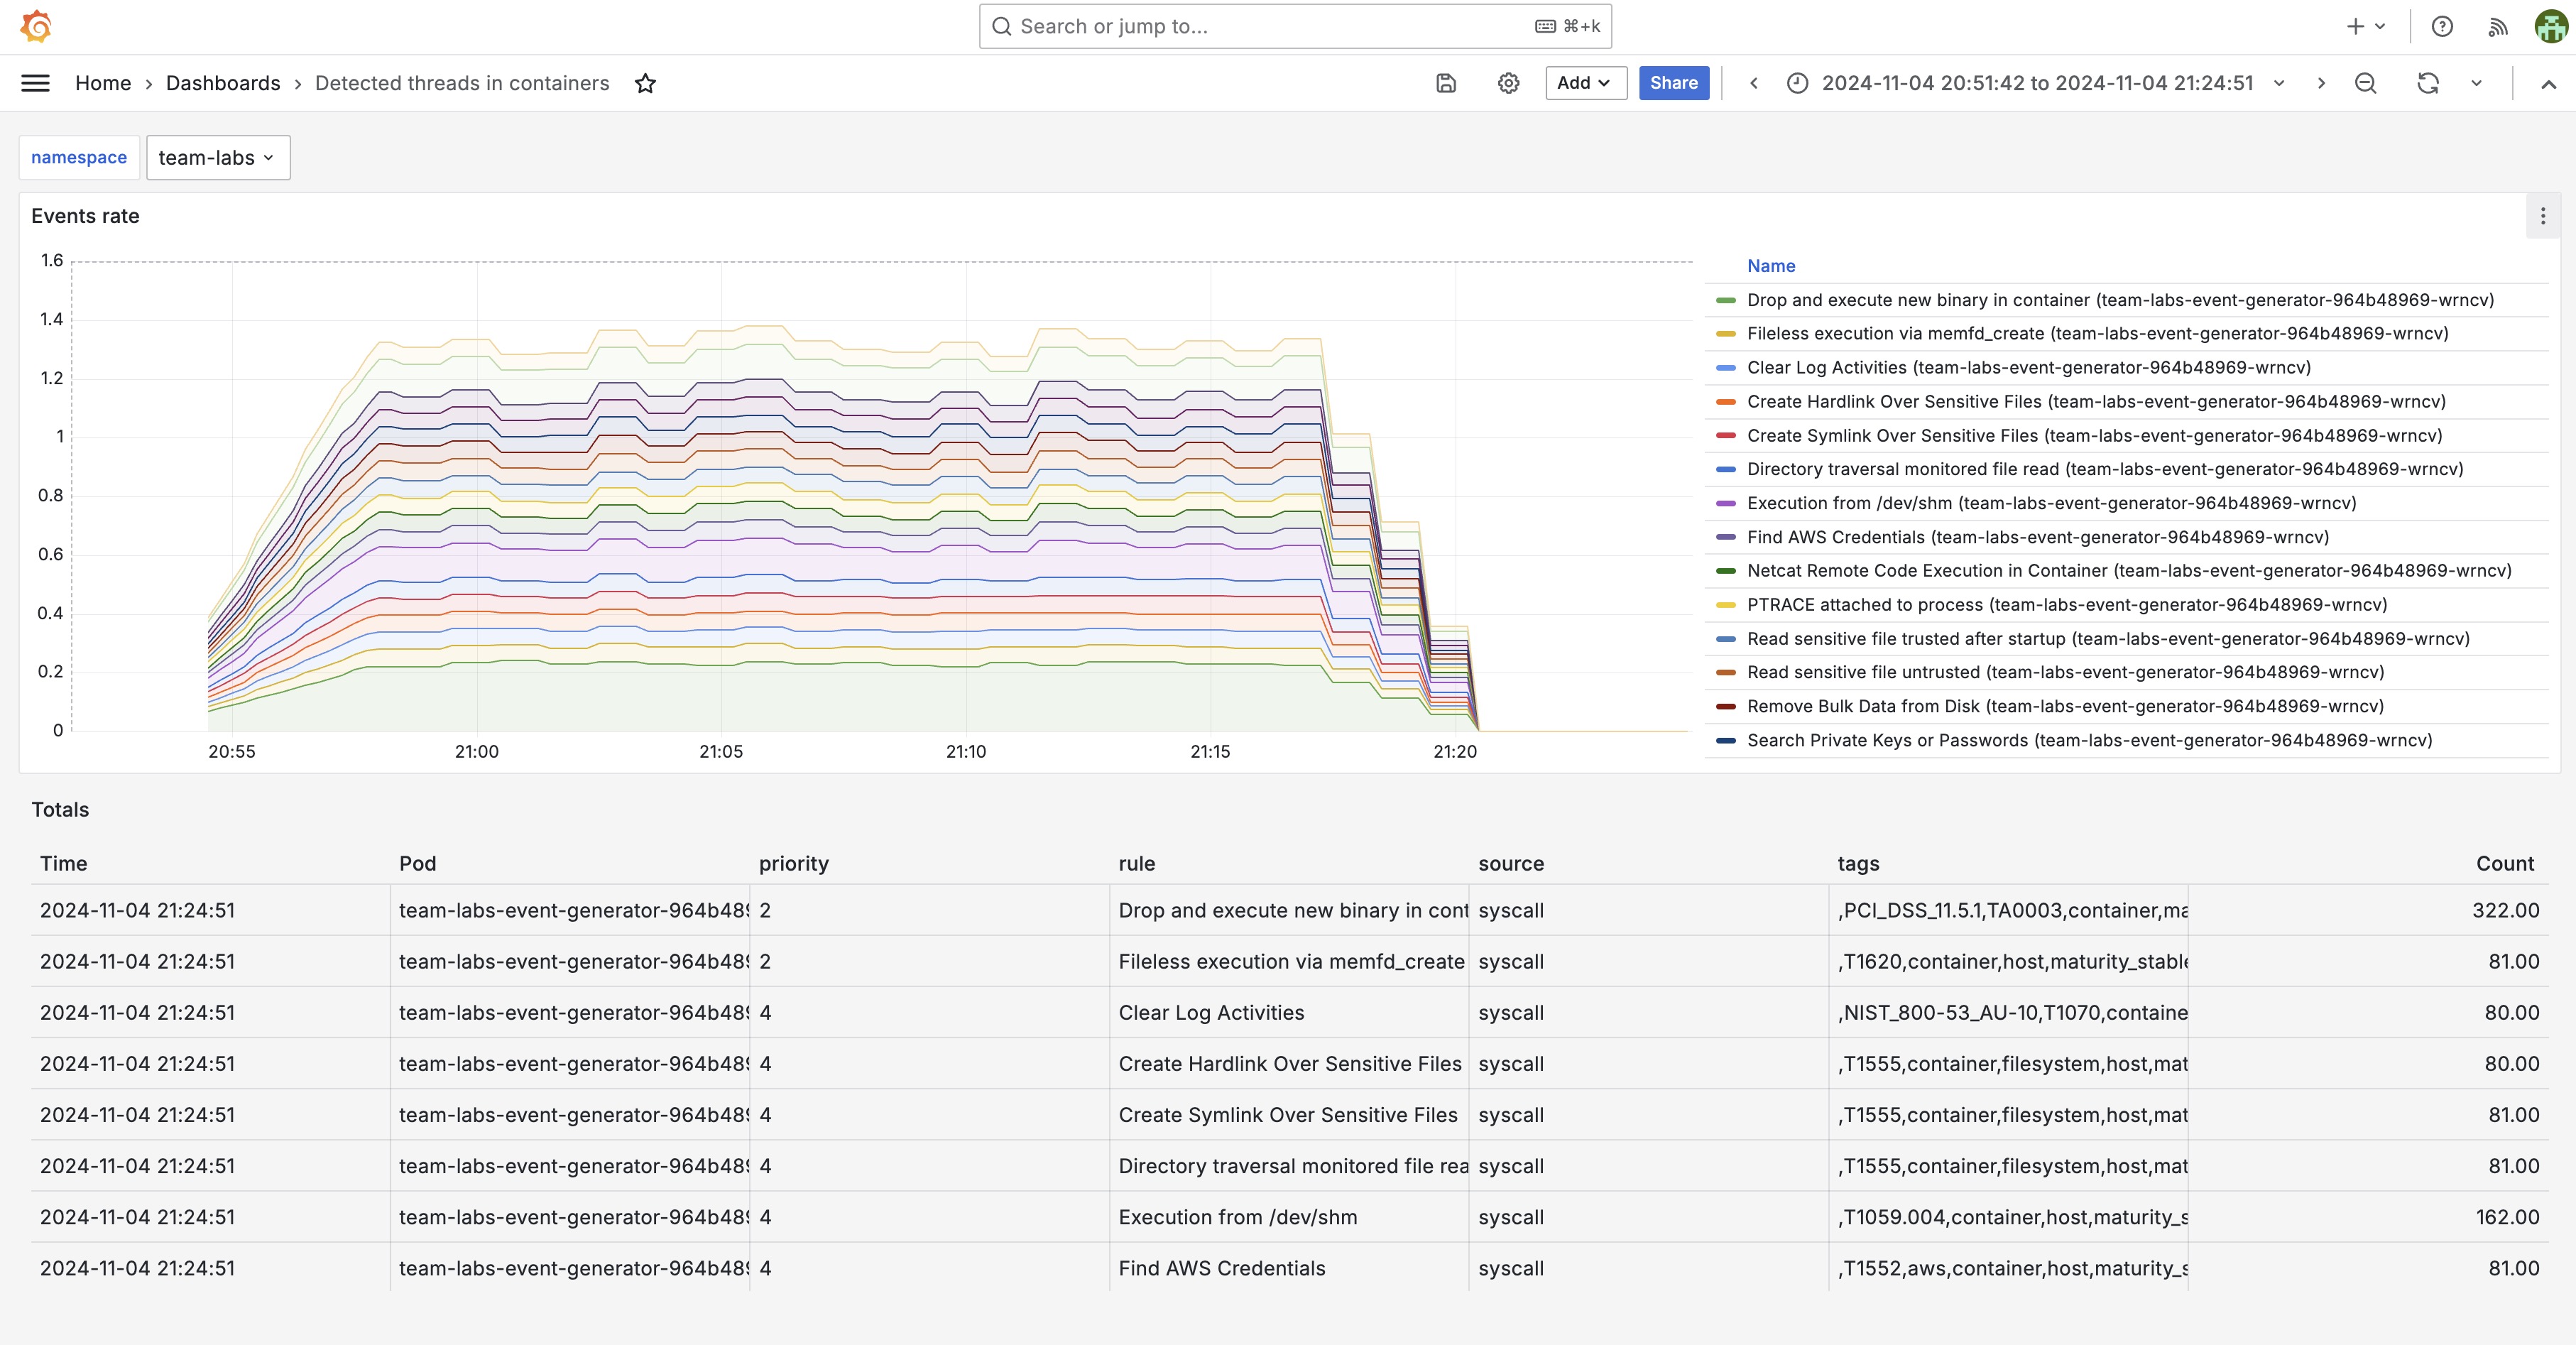Open the news feed icon

2497,27
